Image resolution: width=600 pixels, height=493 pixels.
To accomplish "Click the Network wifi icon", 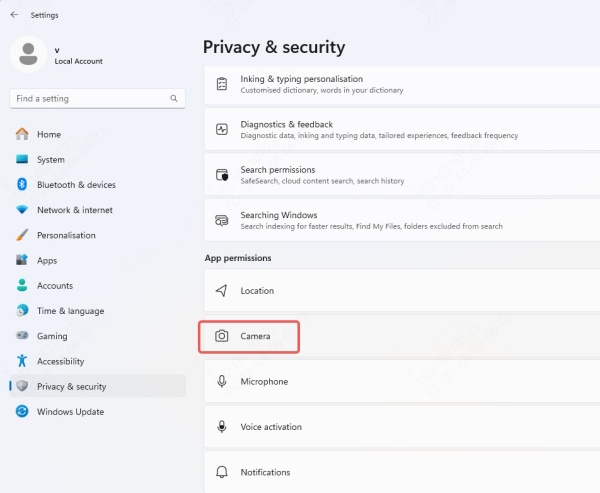I will [22, 210].
